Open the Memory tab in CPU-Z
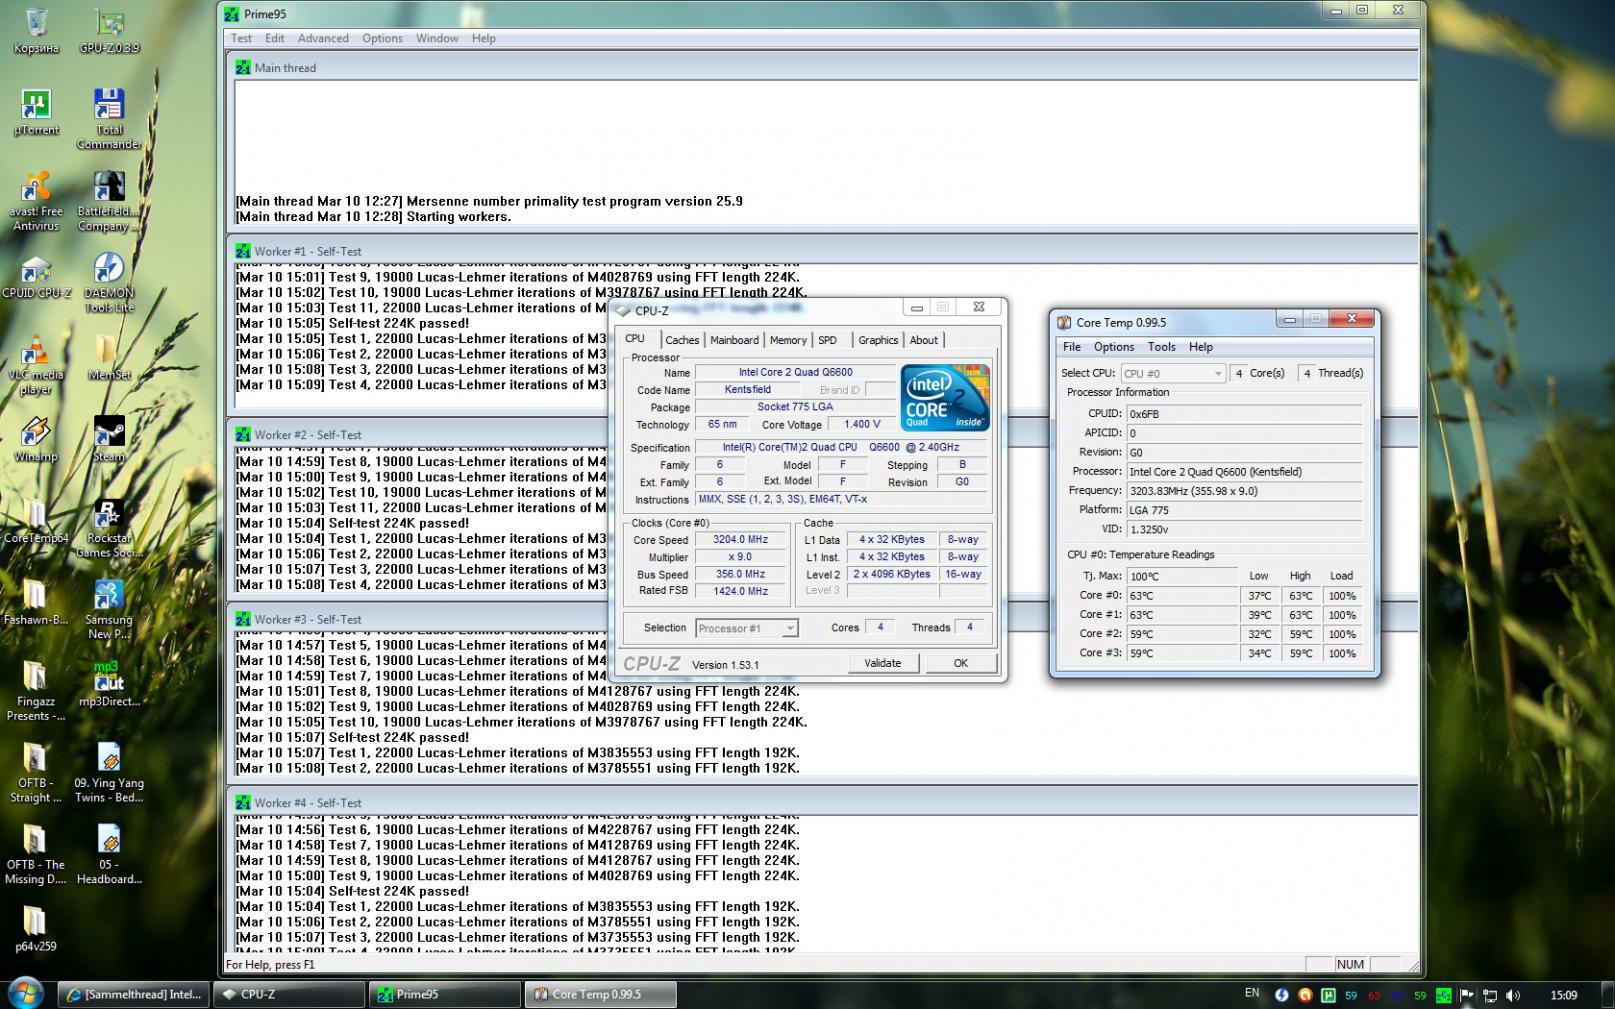This screenshot has width=1615, height=1009. [x=788, y=340]
